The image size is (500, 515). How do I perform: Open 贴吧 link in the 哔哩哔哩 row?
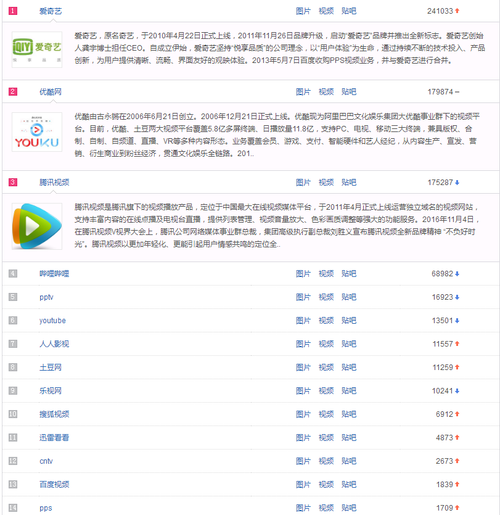pyautogui.click(x=349, y=274)
